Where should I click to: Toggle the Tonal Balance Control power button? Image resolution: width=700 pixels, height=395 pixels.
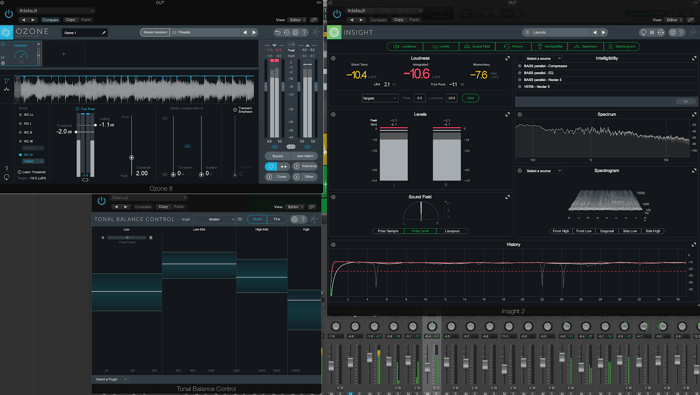(x=101, y=201)
